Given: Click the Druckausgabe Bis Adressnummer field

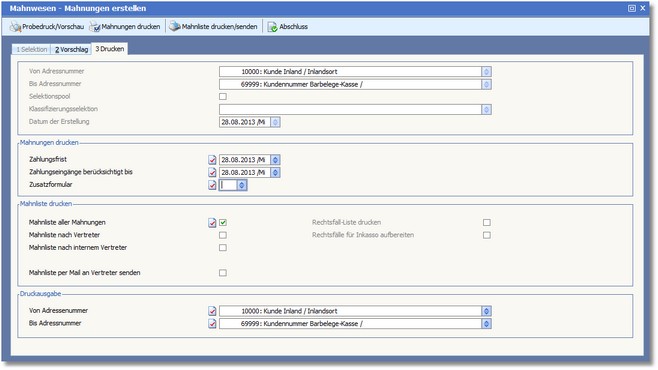Looking at the screenshot, I should pyautogui.click(x=350, y=323).
